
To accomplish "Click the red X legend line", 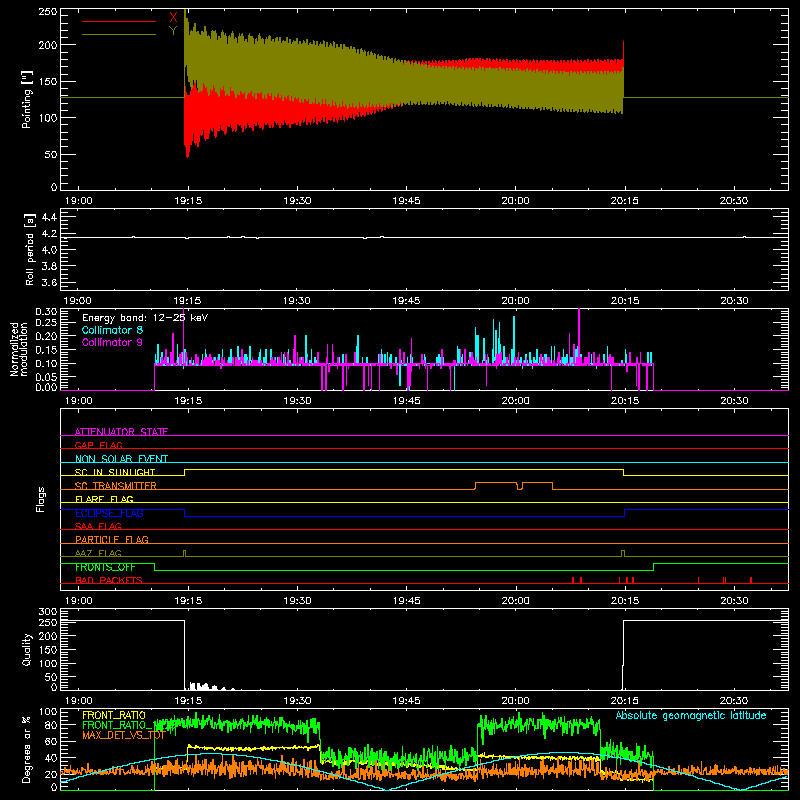I will pyautogui.click(x=119, y=21).
